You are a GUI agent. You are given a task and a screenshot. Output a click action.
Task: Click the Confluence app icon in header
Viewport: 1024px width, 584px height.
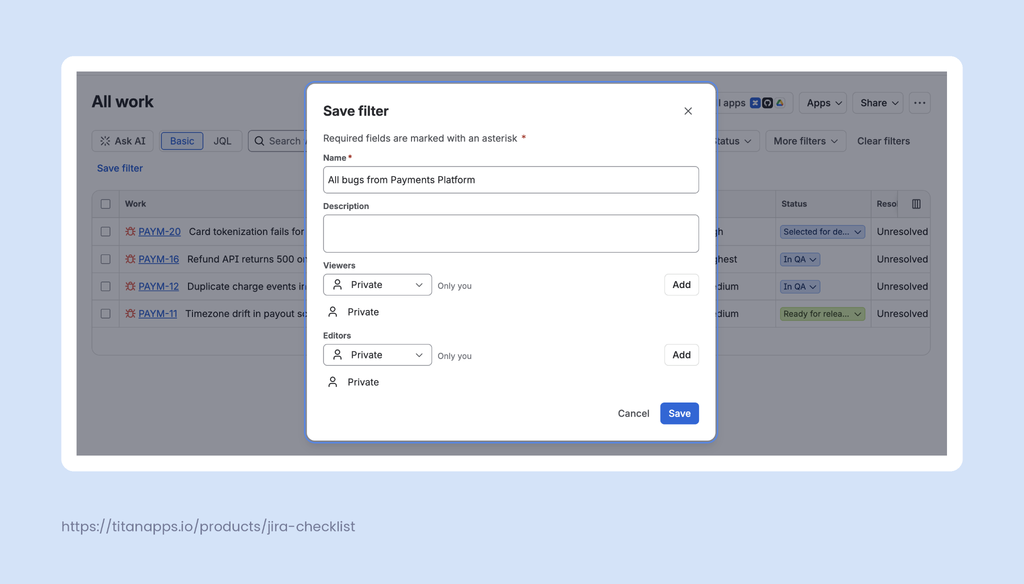click(x=755, y=103)
